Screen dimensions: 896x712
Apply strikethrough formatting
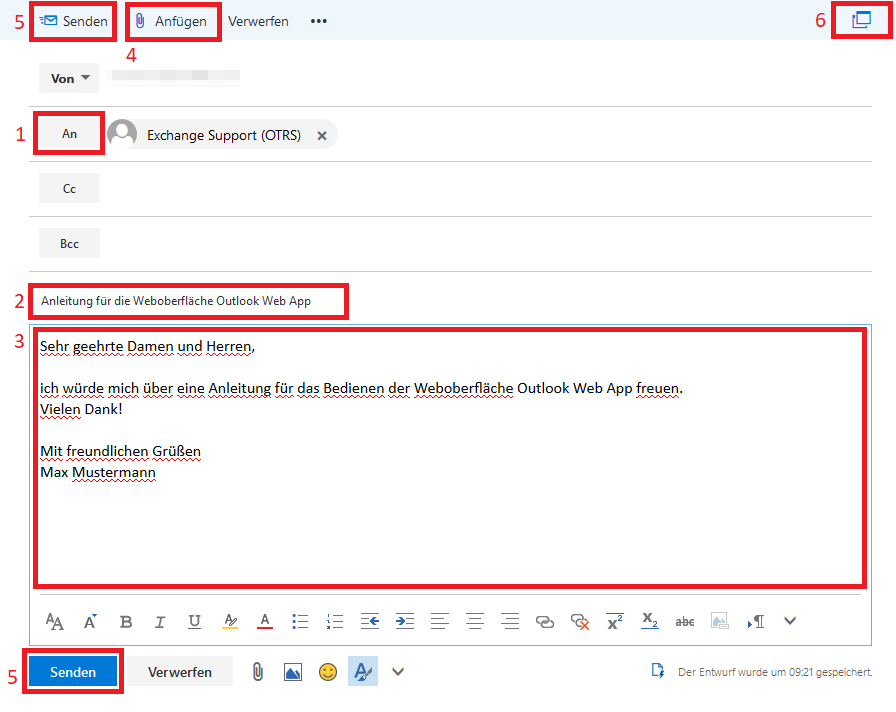tap(685, 621)
